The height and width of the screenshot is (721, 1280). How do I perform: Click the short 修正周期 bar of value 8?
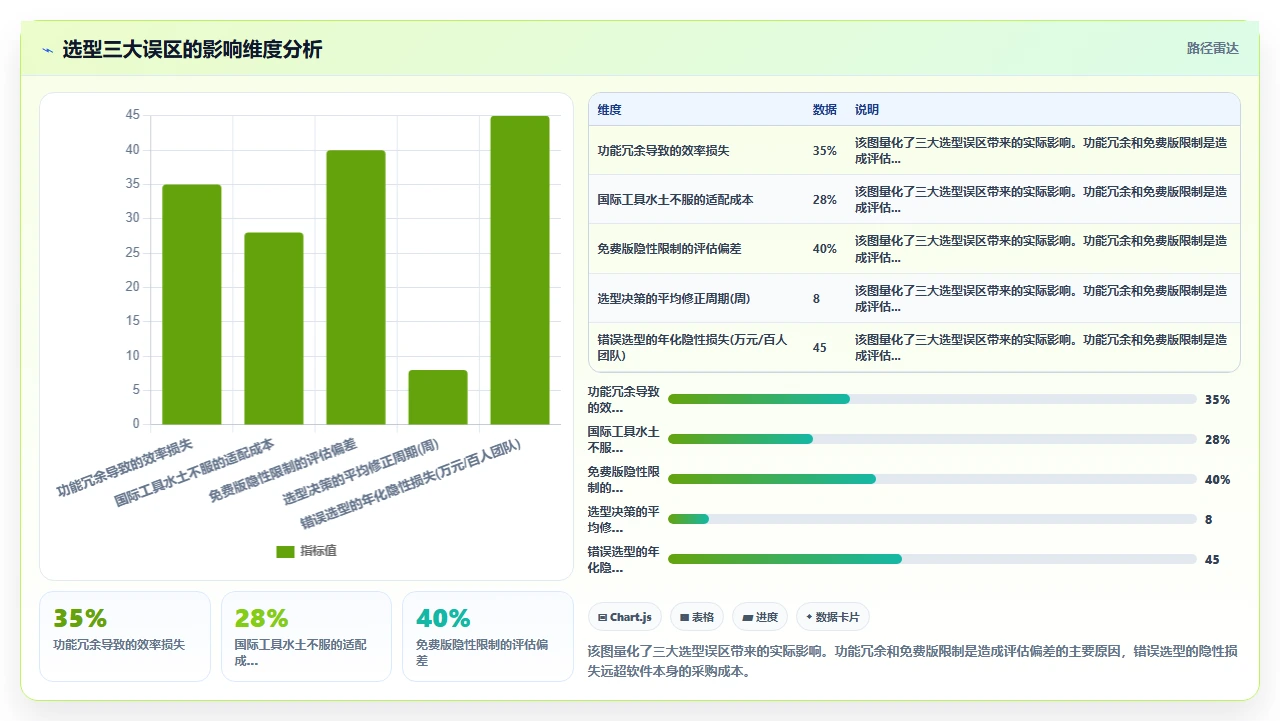pyautogui.click(x=438, y=397)
